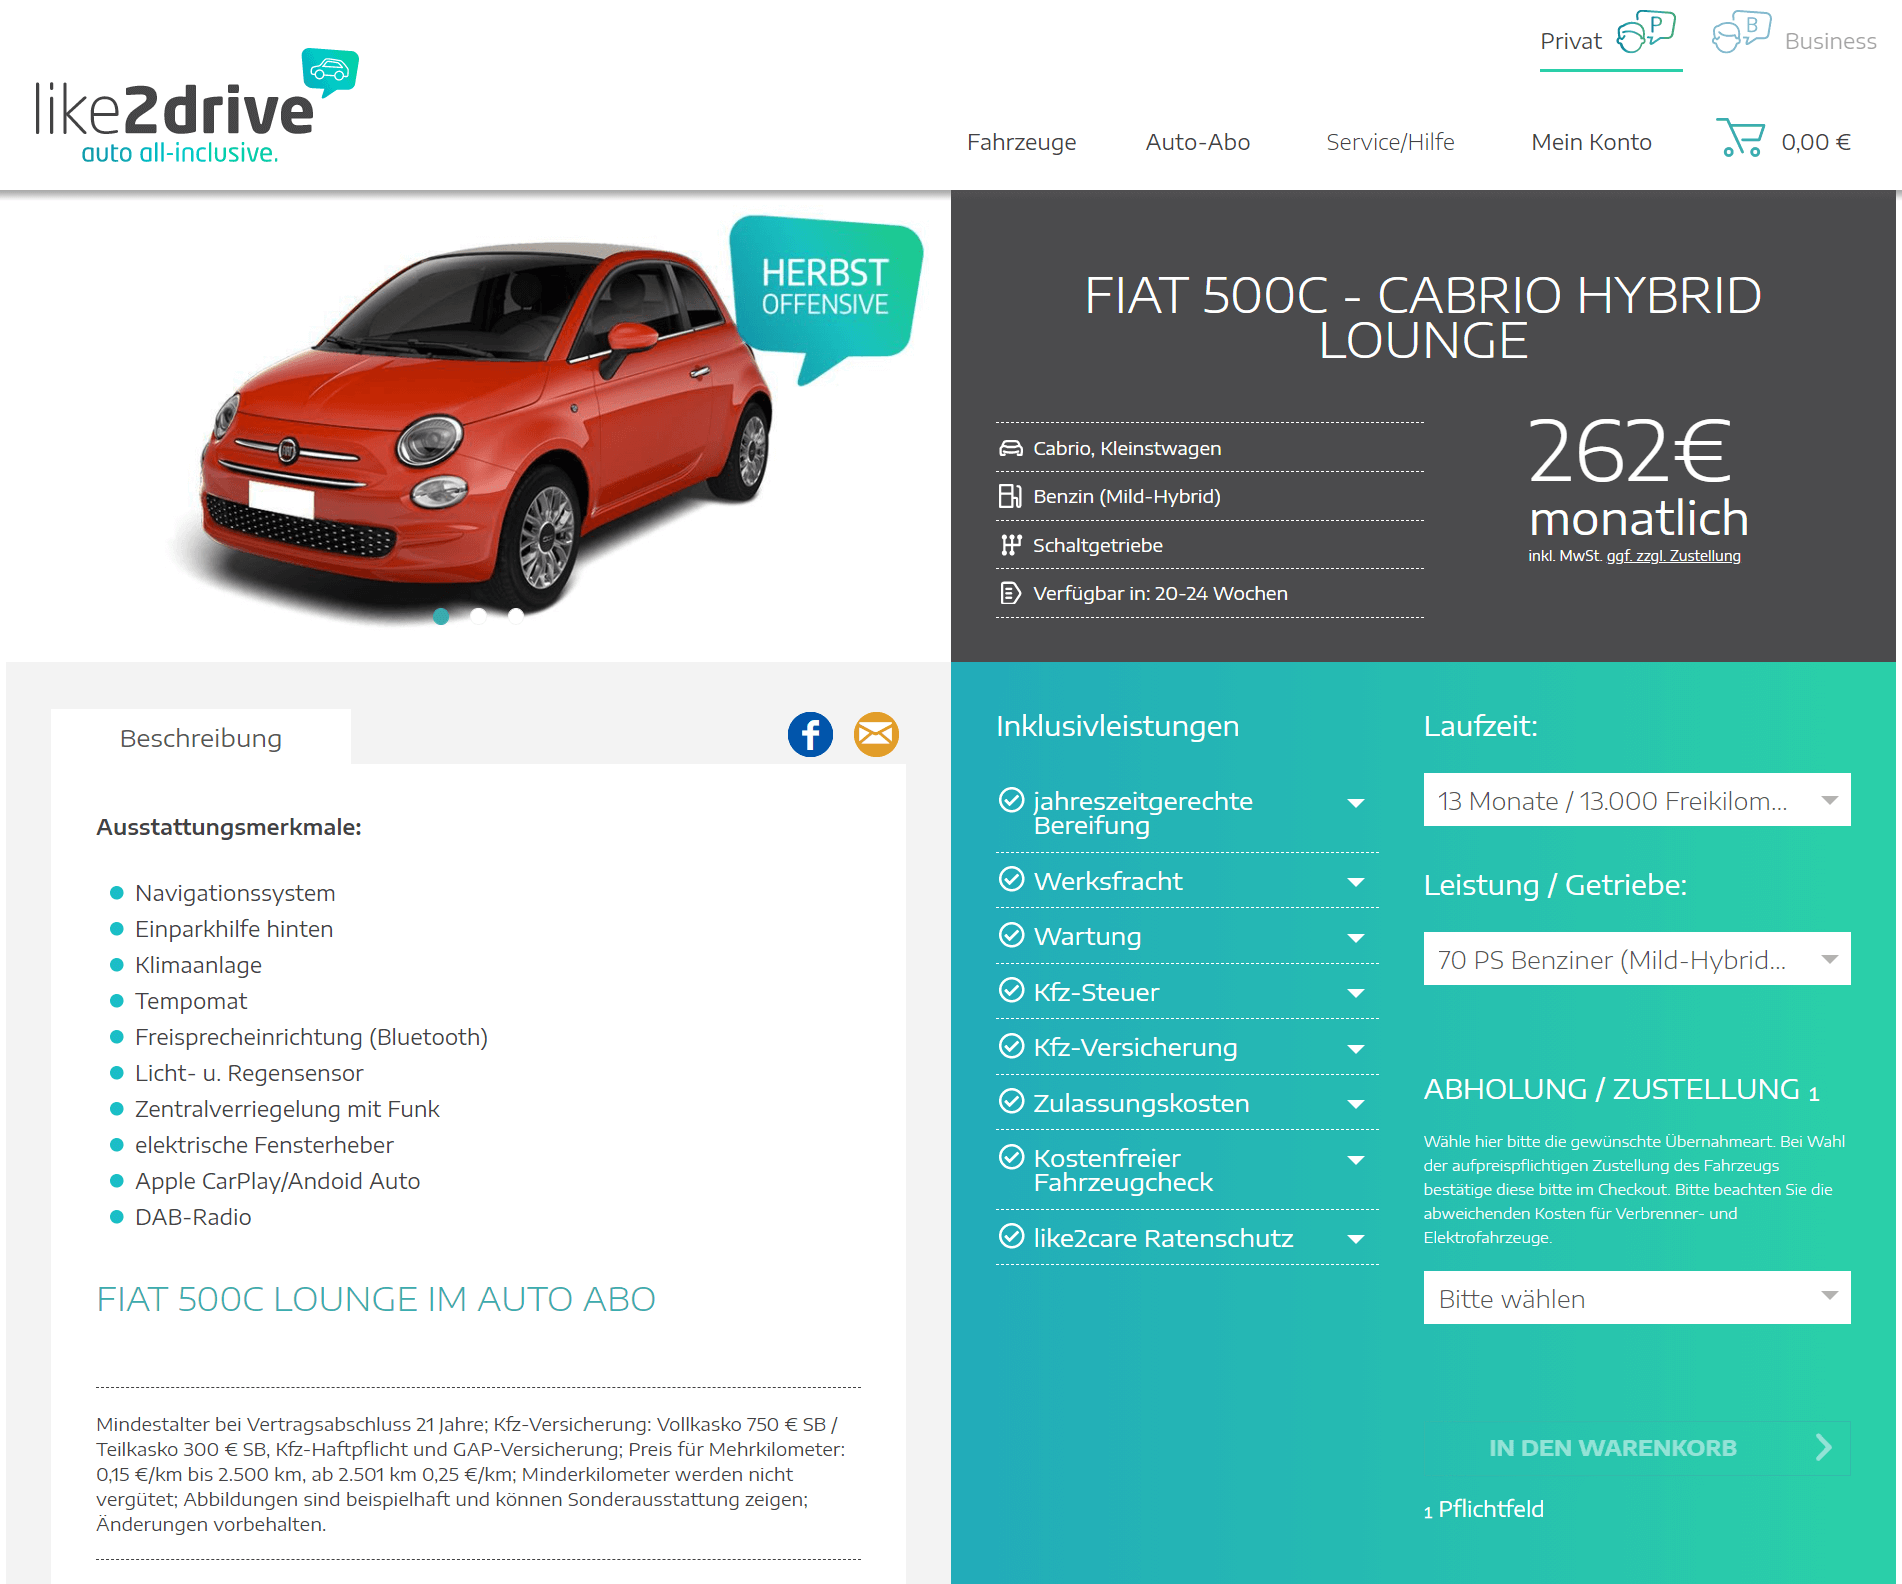
Task: Click the fuel pump icon
Action: tap(1010, 496)
